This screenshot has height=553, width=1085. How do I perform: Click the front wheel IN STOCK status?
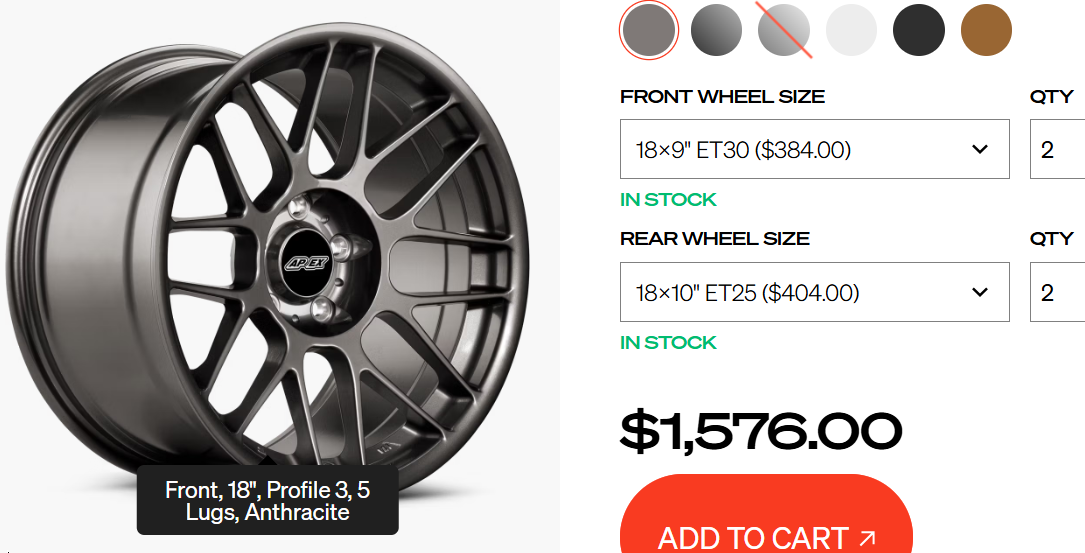[x=668, y=200]
